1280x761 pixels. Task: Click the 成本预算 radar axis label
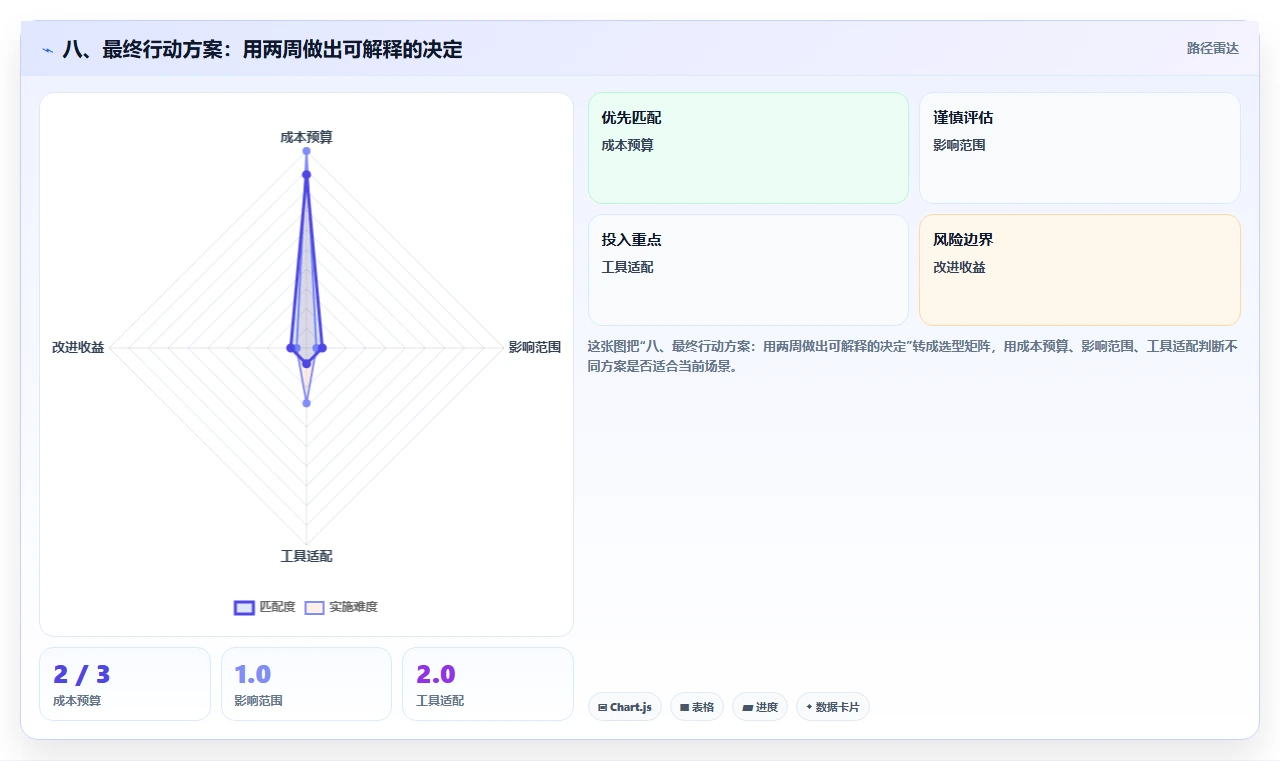tap(306, 137)
